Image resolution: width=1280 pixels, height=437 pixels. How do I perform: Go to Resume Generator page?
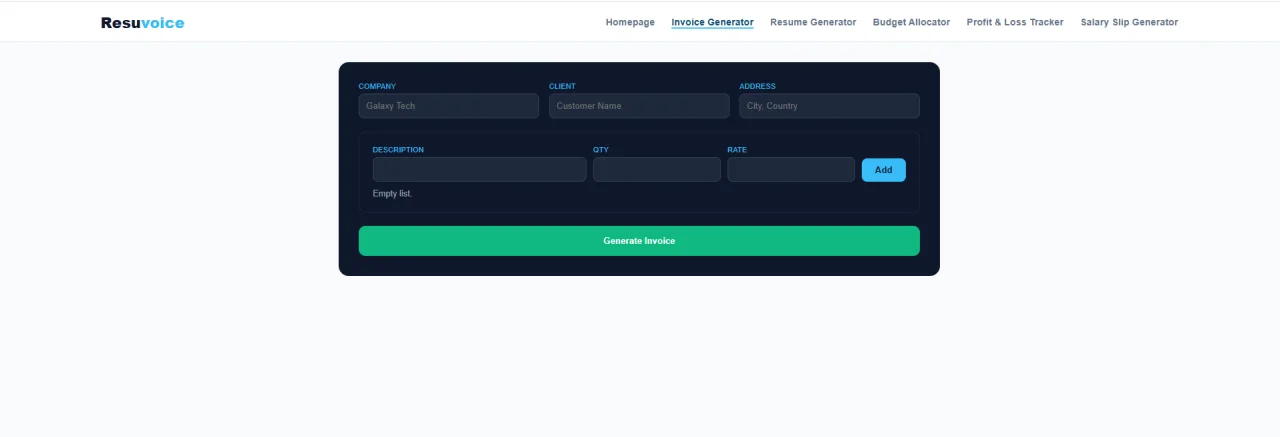click(x=813, y=22)
